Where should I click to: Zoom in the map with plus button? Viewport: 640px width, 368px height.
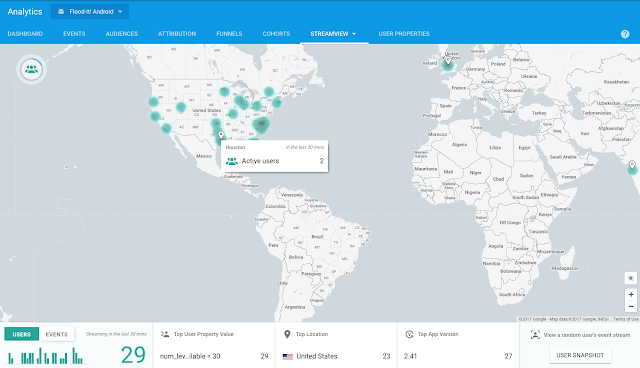tap(631, 294)
